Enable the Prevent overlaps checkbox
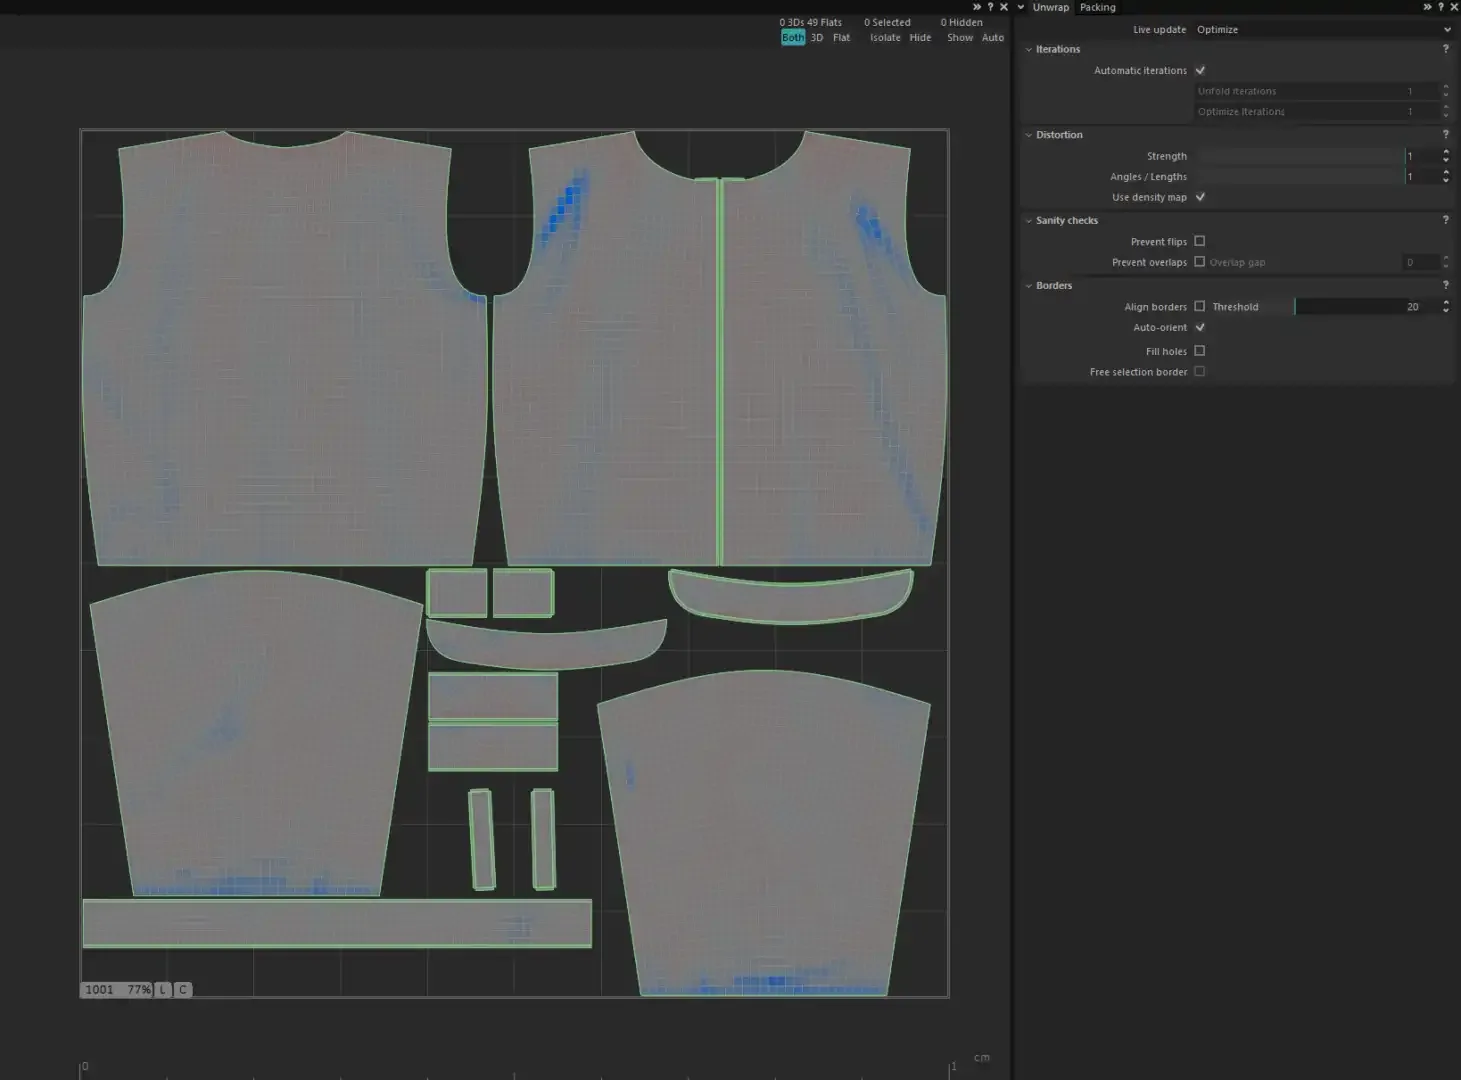 tap(1200, 262)
